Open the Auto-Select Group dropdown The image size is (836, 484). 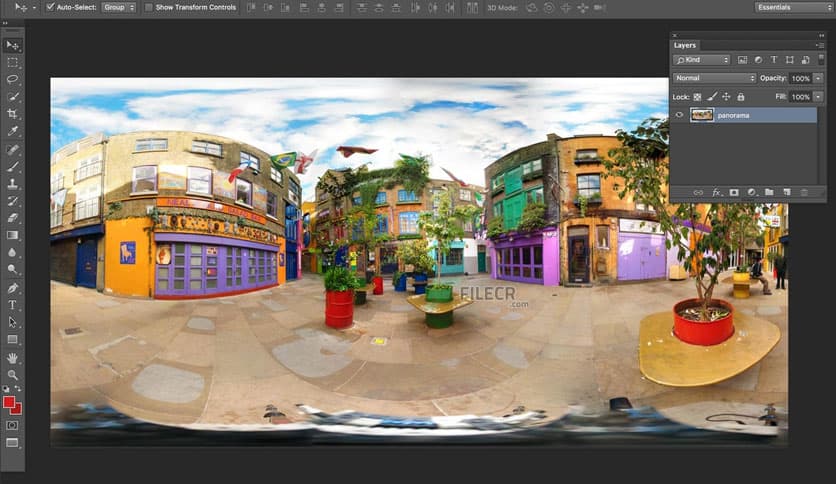[x=118, y=7]
